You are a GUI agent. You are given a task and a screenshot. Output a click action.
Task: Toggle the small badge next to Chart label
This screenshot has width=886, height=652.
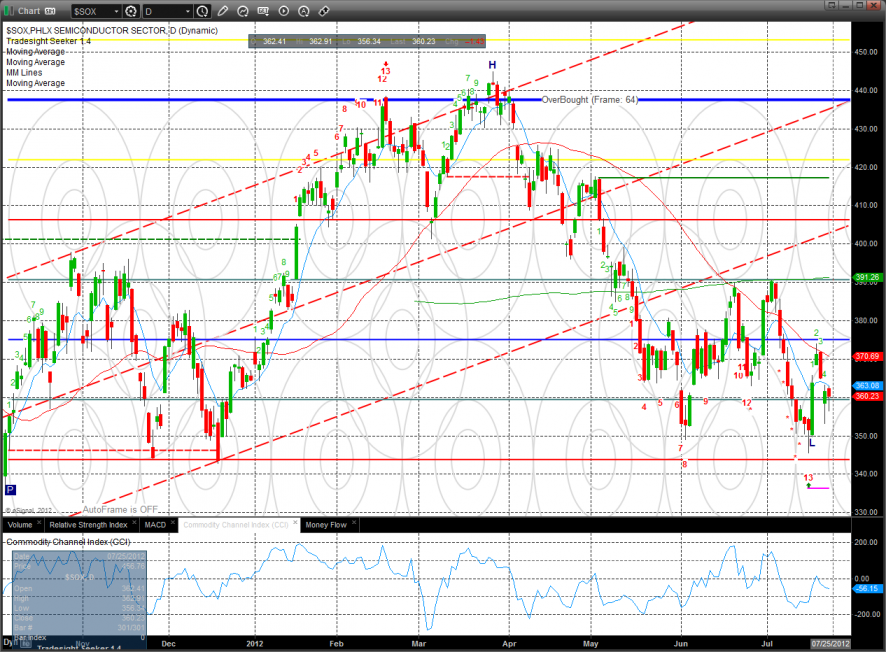click(50, 11)
